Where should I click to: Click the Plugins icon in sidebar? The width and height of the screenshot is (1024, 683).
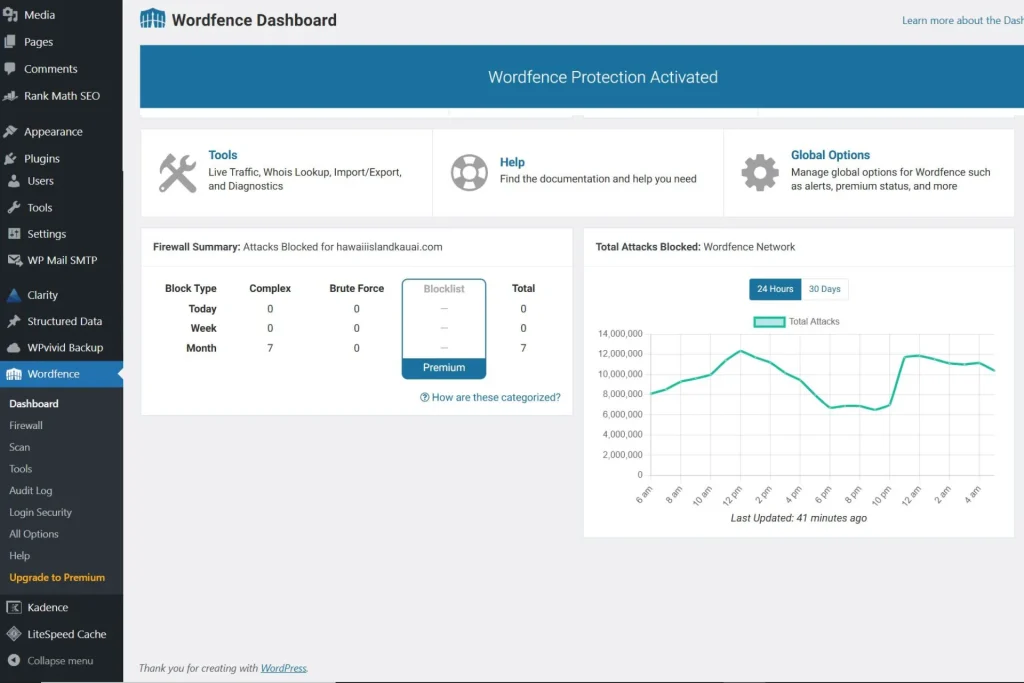(12, 158)
